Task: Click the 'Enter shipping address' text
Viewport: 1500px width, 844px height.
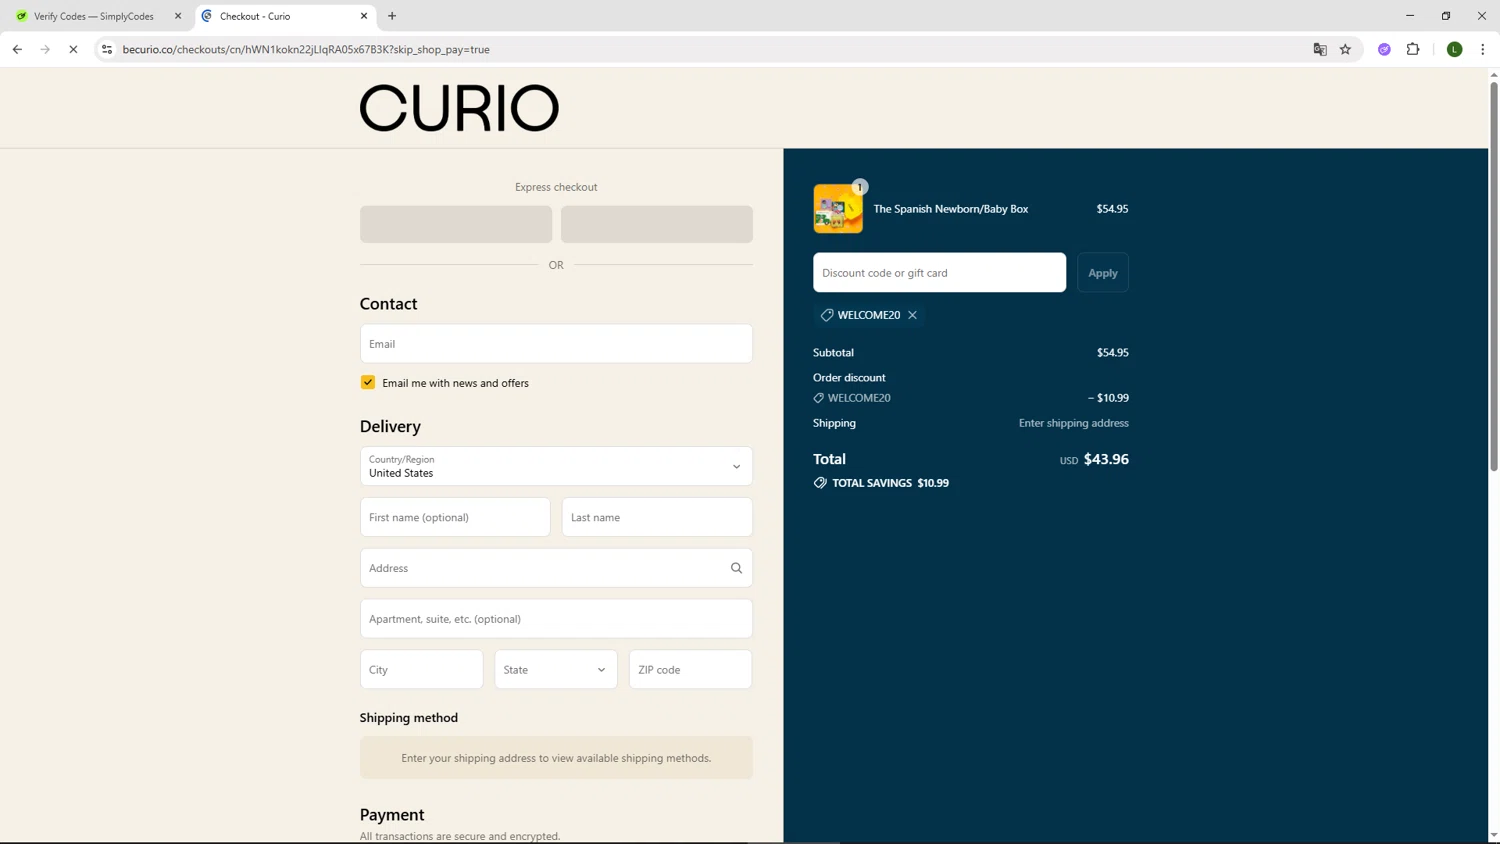Action: (1074, 423)
